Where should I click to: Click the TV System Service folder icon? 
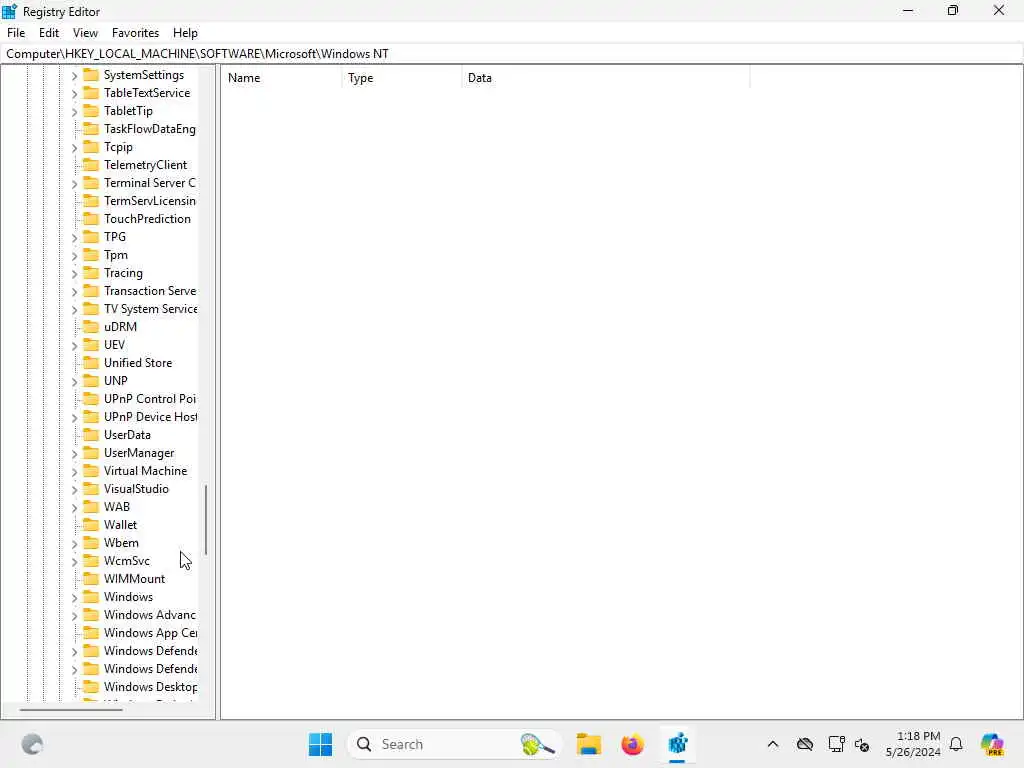91,309
